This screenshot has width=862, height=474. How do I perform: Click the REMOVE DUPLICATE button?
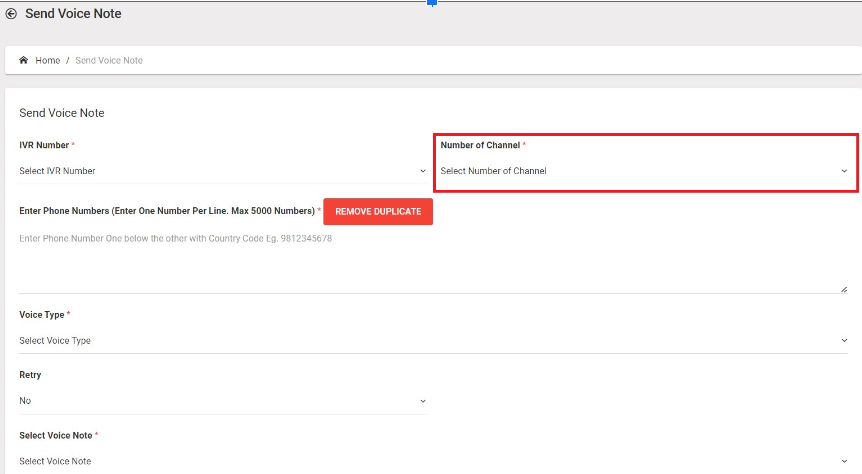point(378,212)
